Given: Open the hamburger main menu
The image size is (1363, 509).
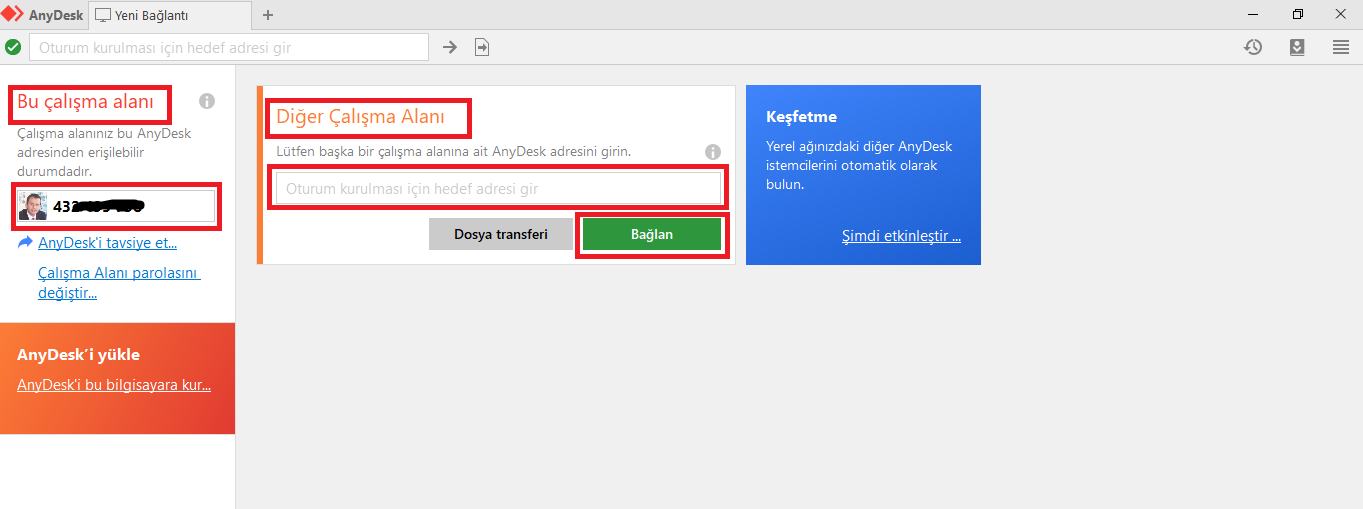Looking at the screenshot, I should [x=1341, y=47].
